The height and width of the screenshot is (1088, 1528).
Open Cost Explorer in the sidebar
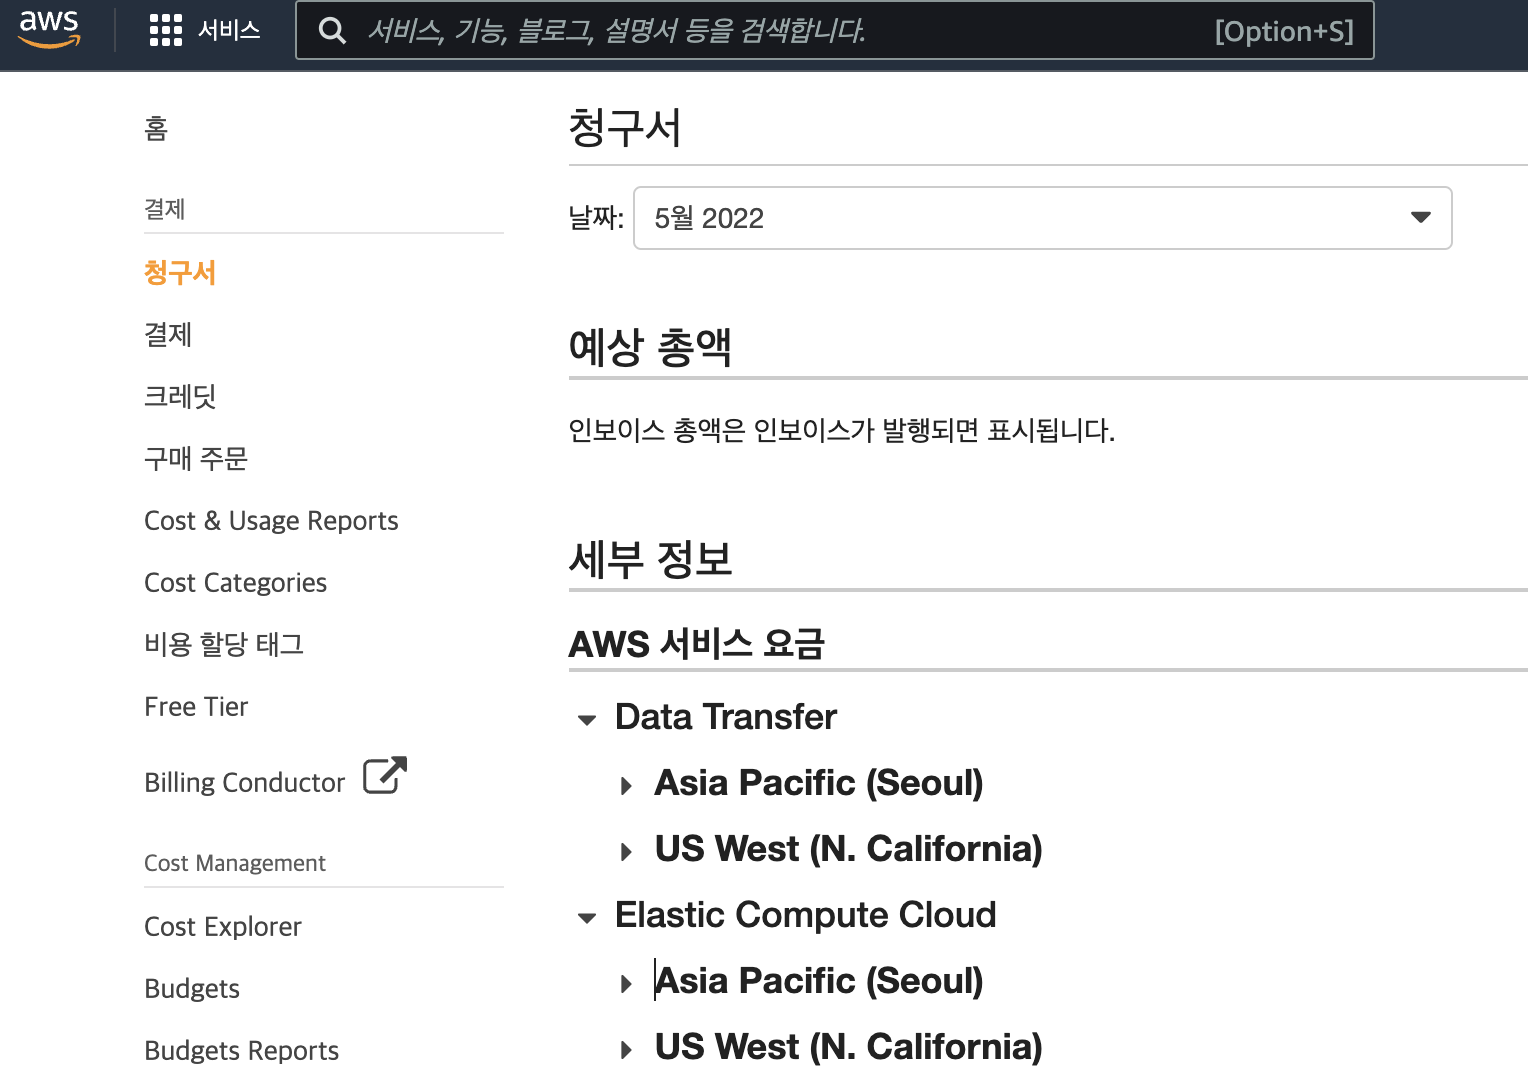point(222,926)
